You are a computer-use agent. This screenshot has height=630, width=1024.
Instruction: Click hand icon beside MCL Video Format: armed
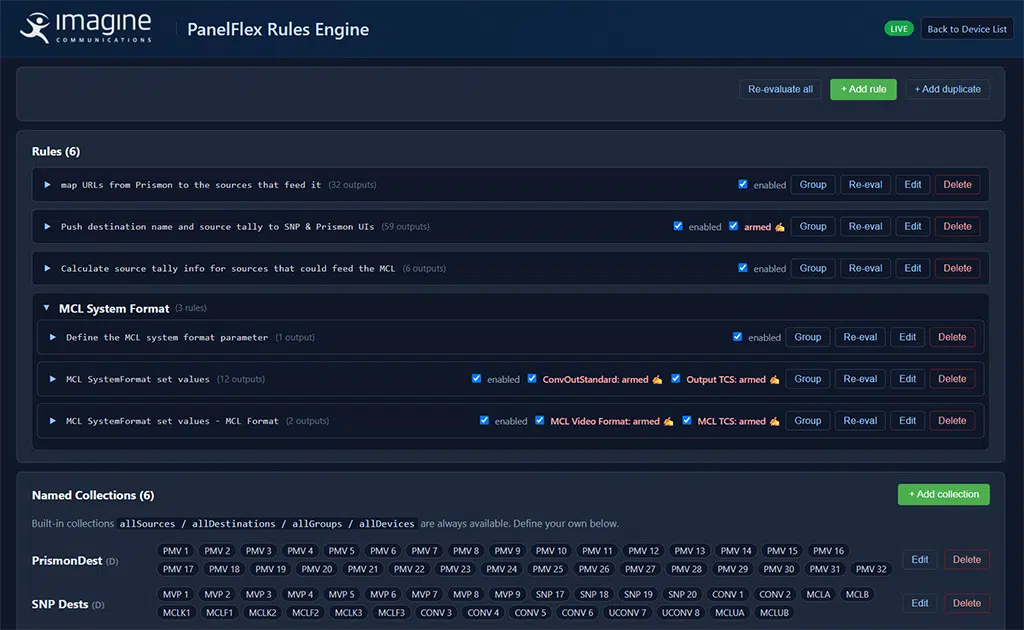coord(668,421)
